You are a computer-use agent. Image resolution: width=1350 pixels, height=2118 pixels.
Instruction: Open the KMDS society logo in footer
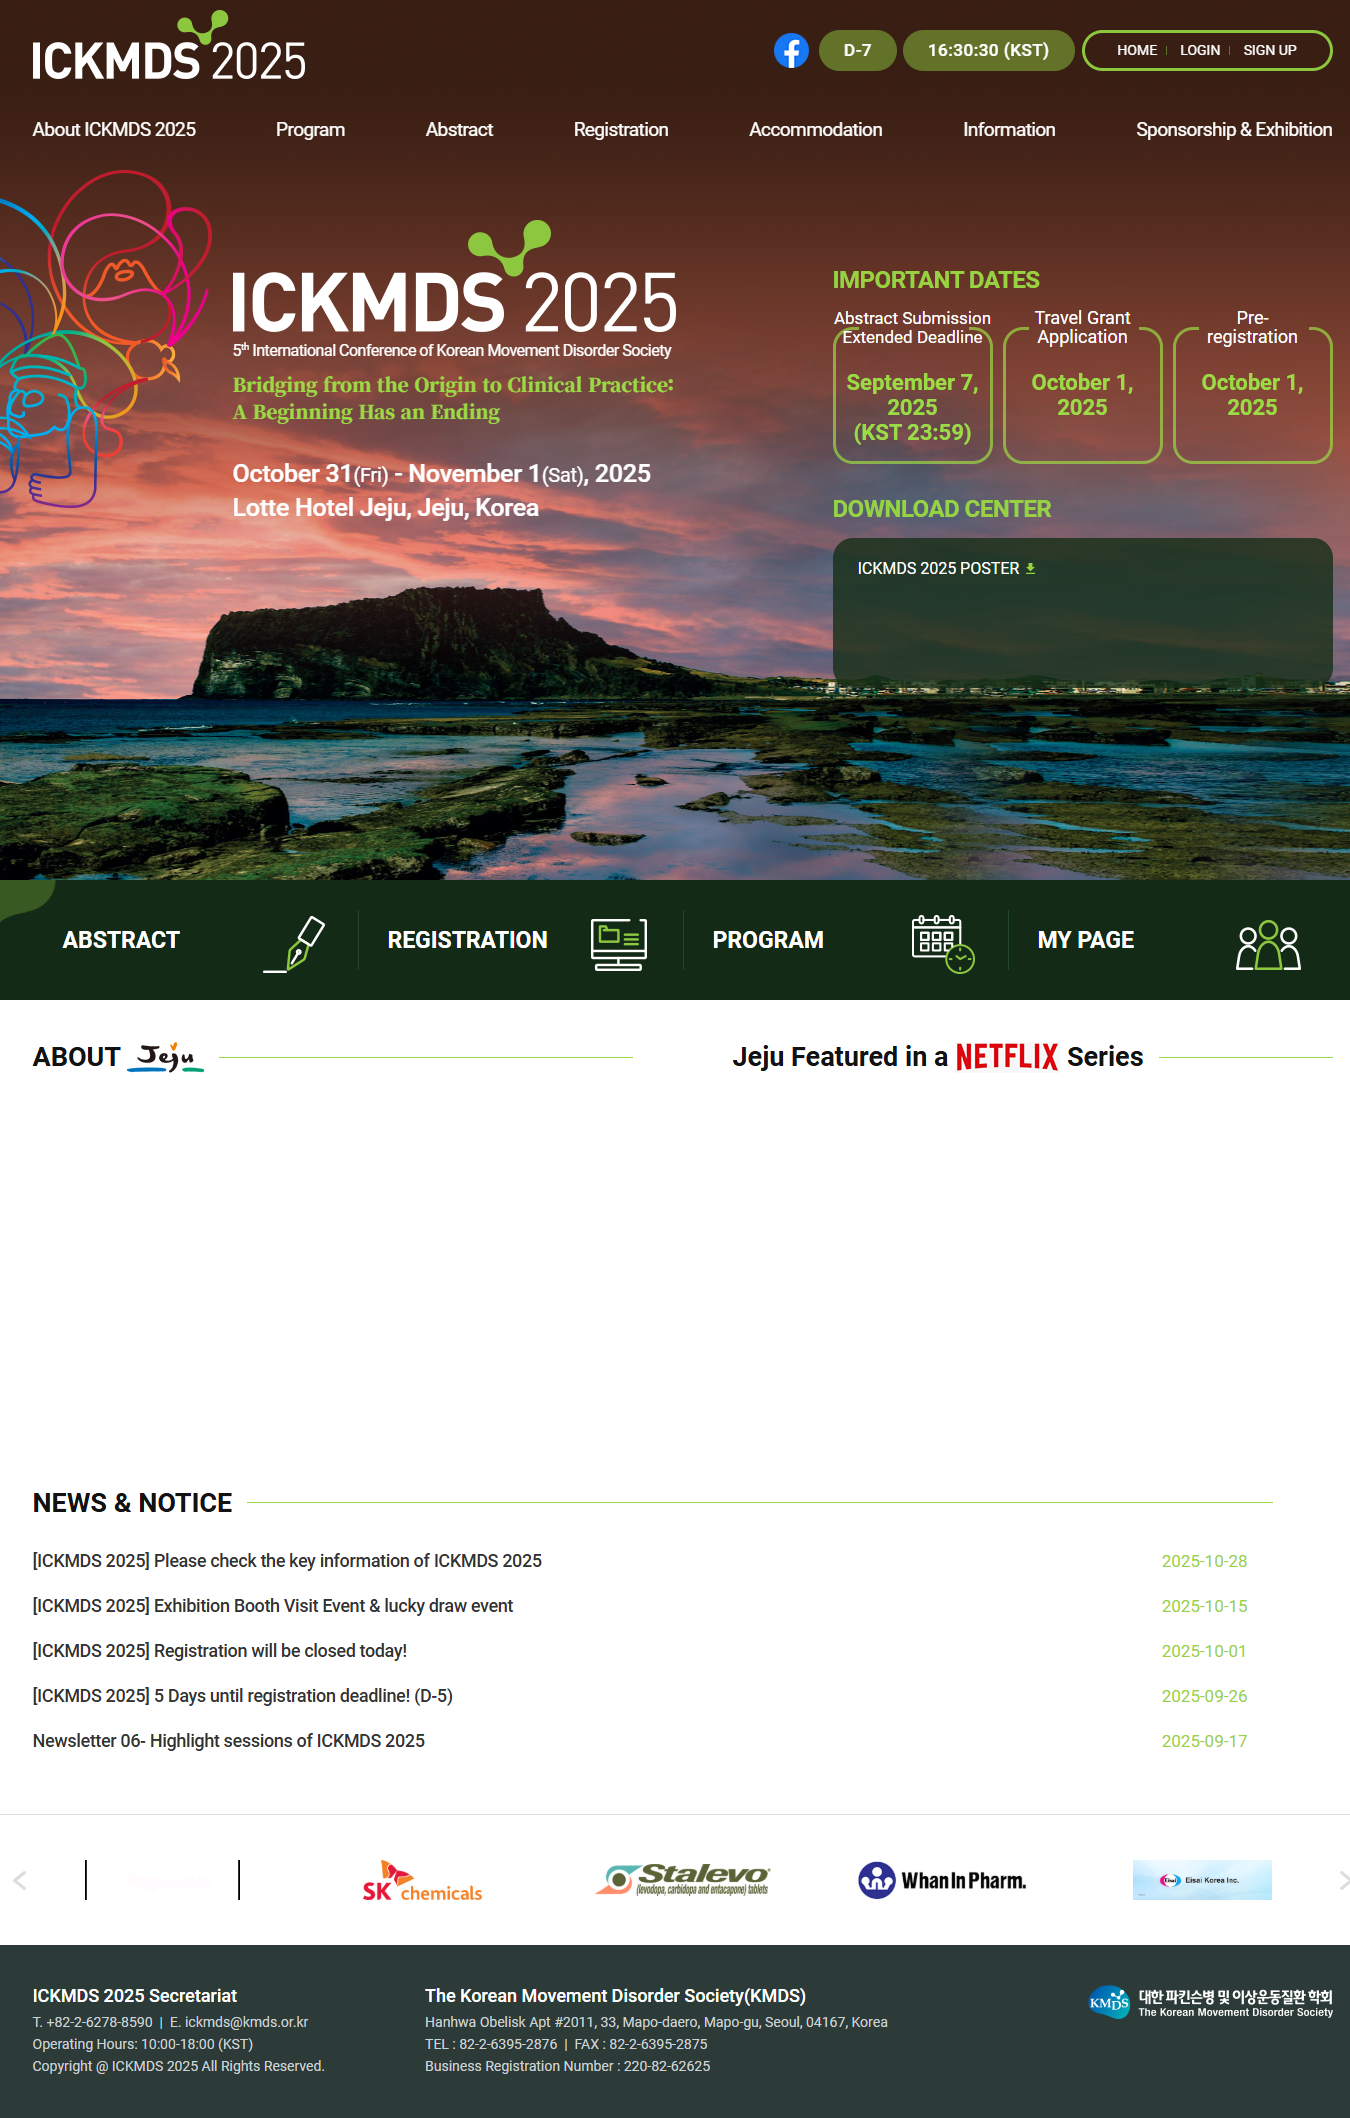tap(1210, 2003)
